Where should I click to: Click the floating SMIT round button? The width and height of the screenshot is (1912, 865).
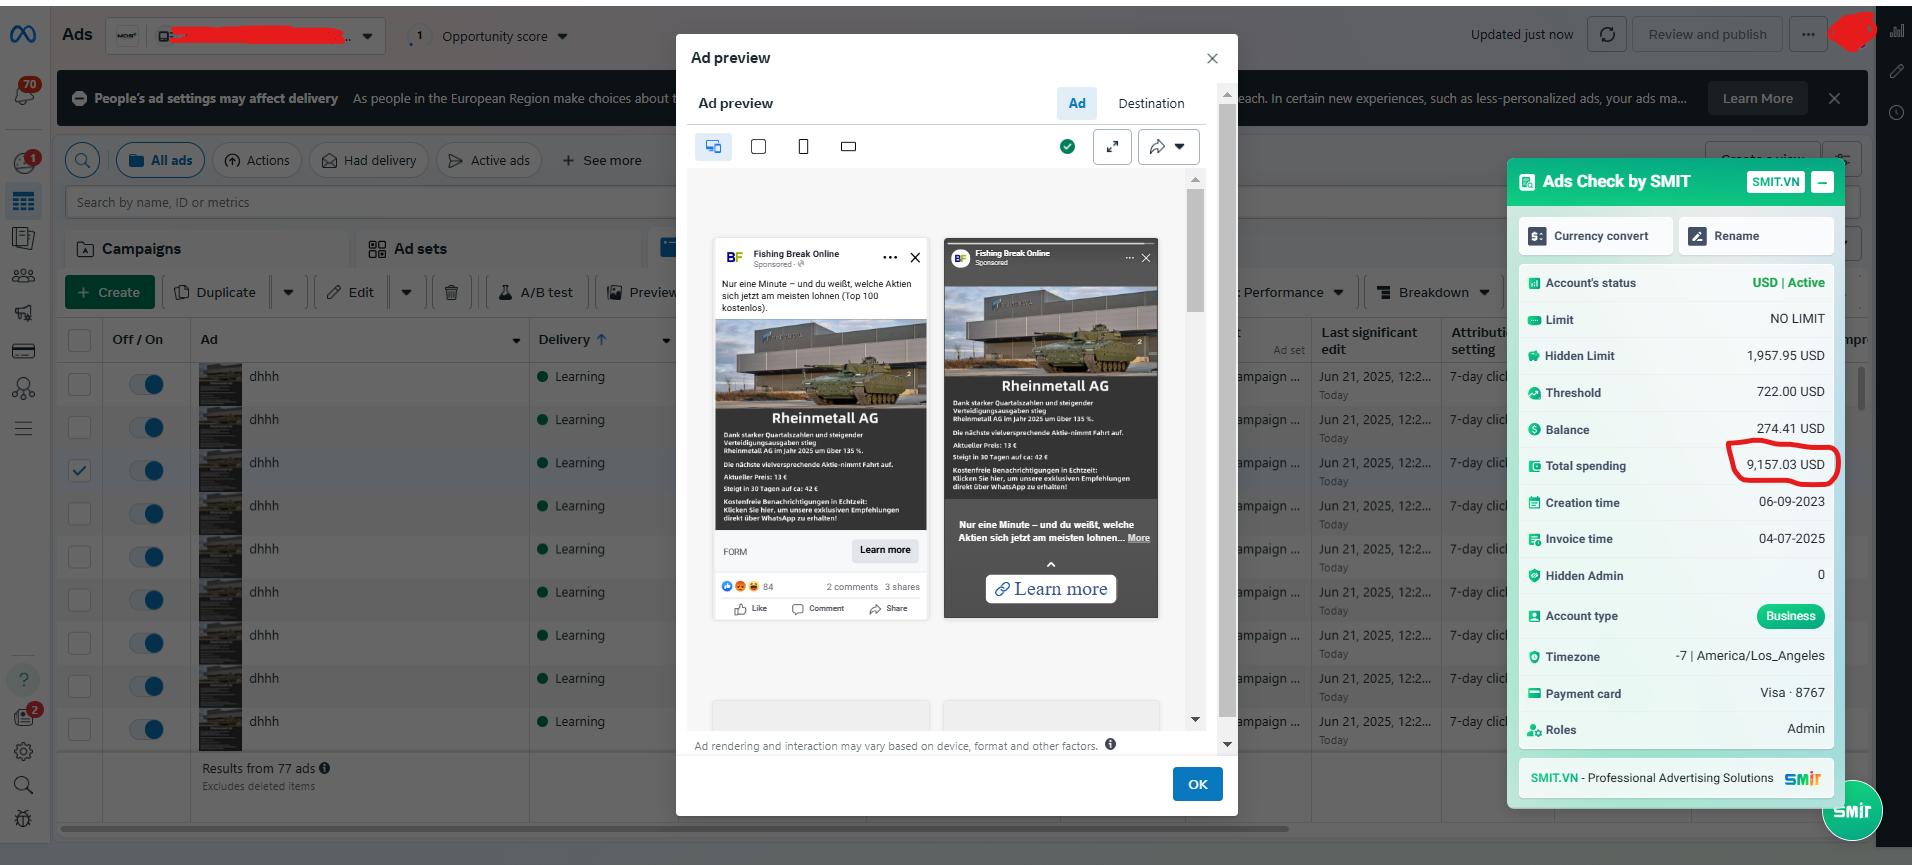(1852, 811)
